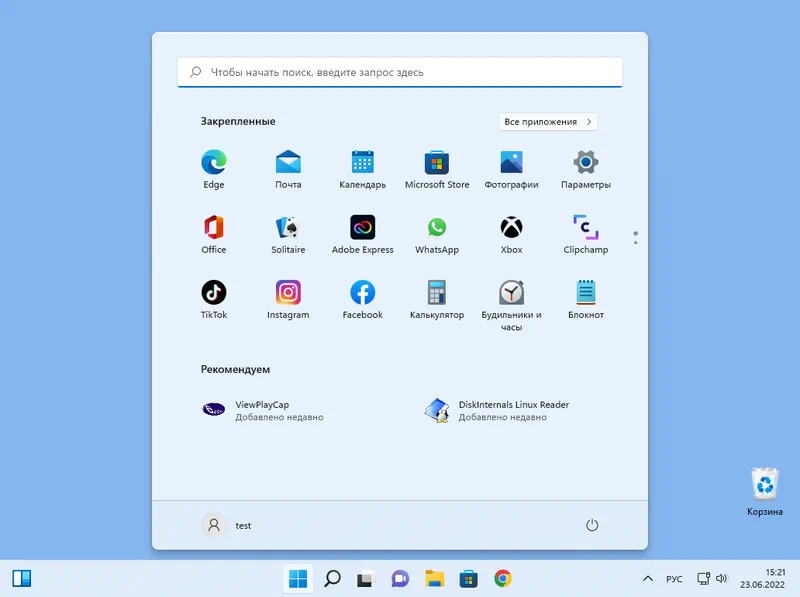Click the Закрепленные section heading
The height and width of the screenshot is (597, 800).
point(238,121)
